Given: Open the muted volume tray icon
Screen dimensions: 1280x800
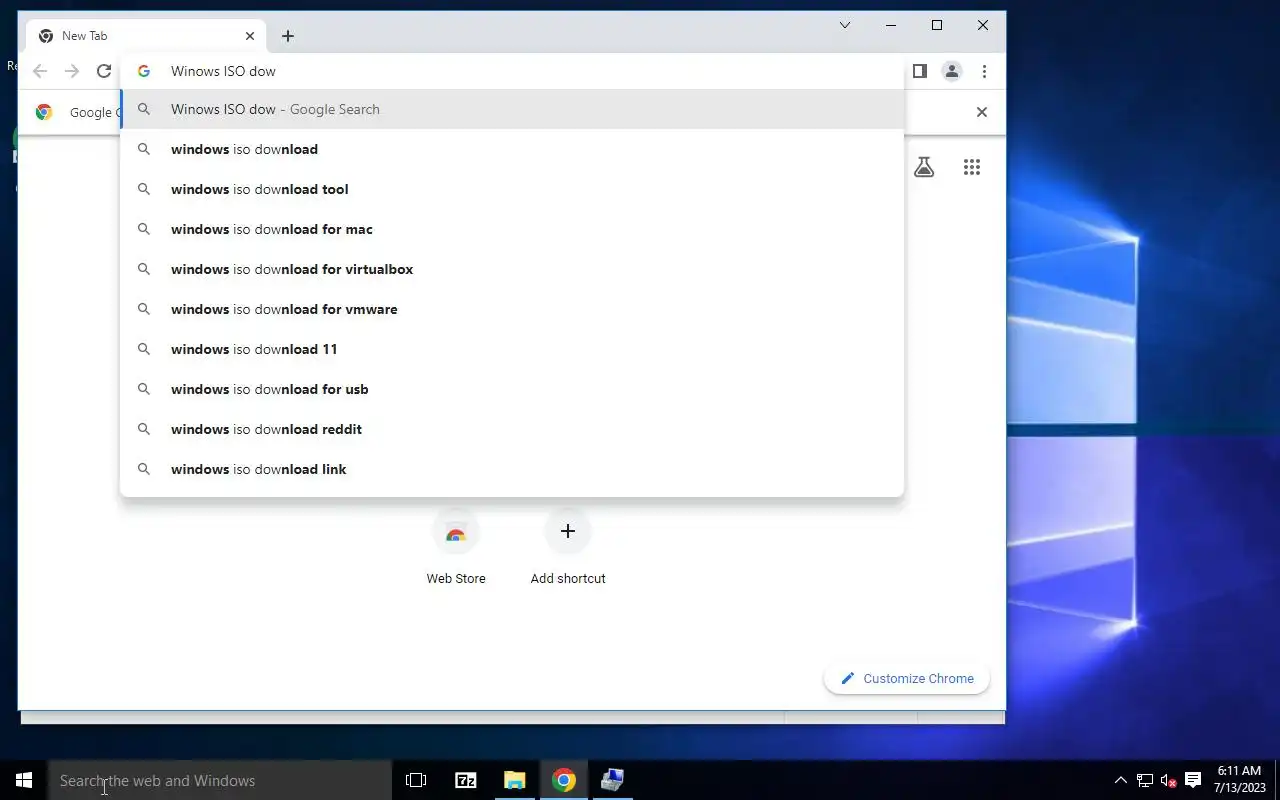Looking at the screenshot, I should [x=1168, y=780].
